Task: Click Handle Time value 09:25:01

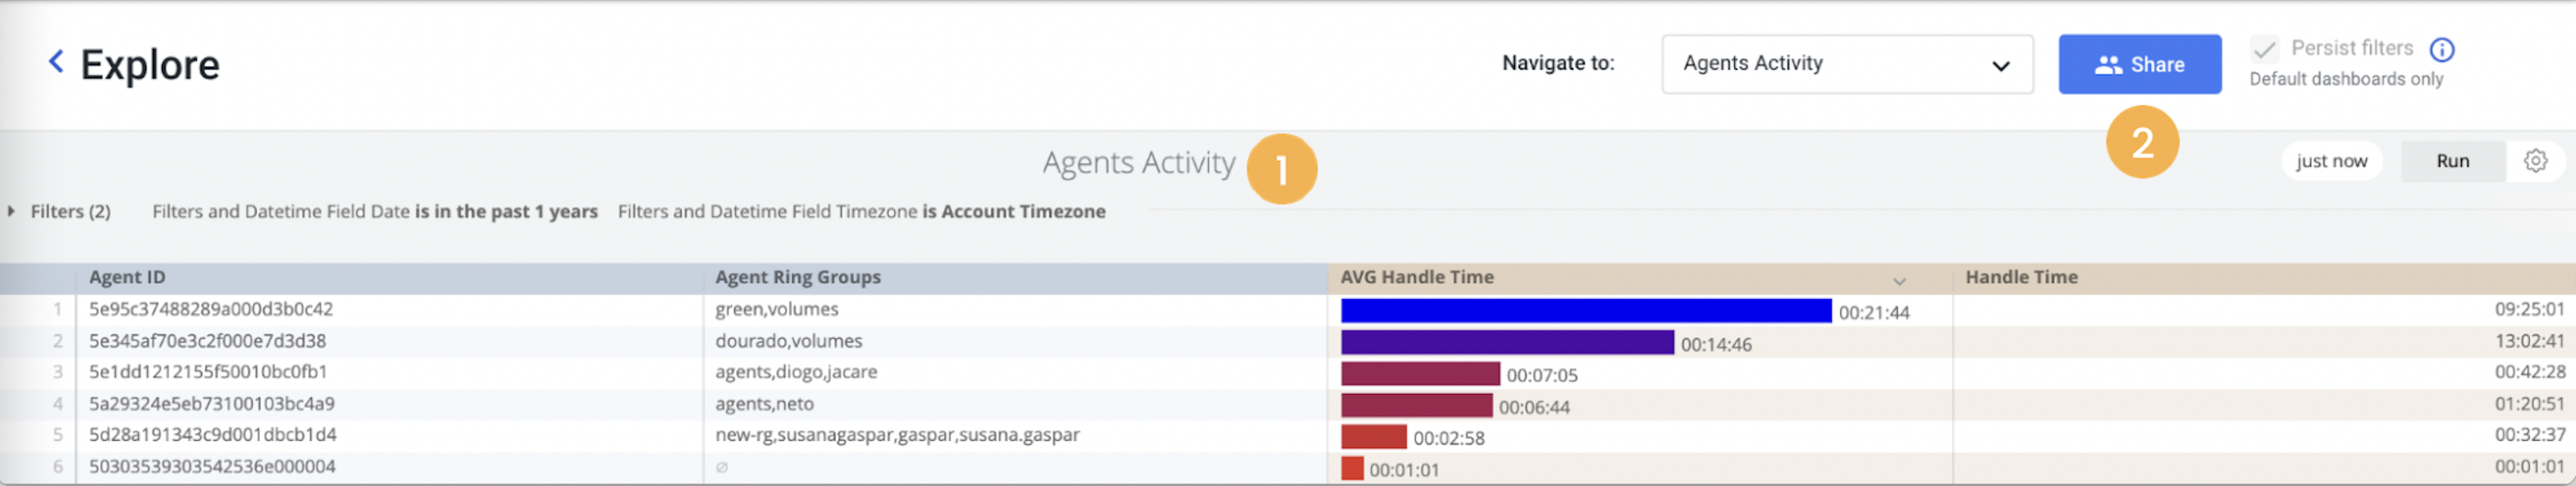Action: [2529, 309]
